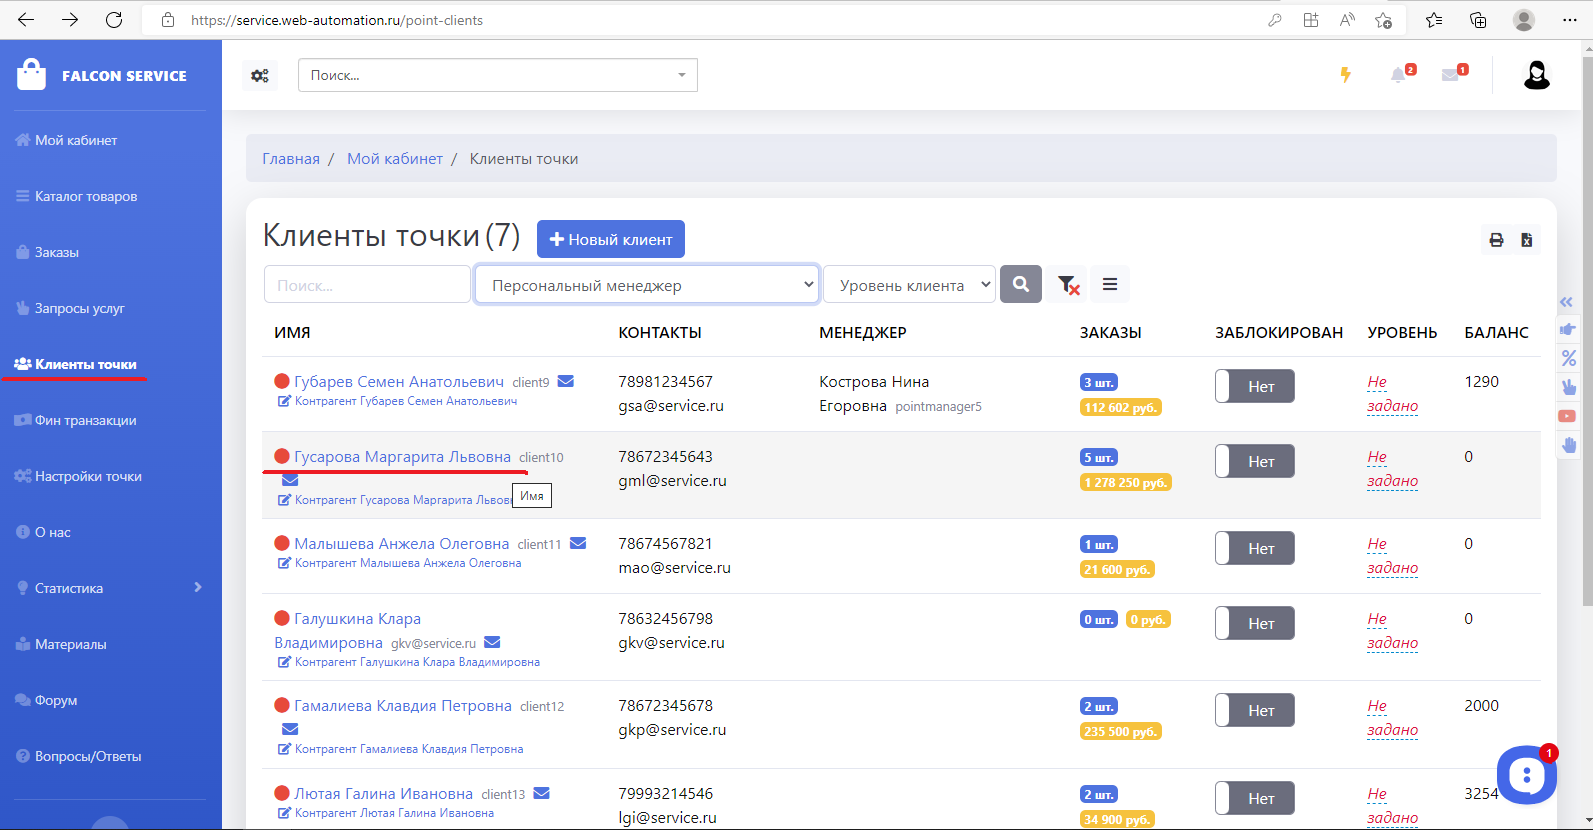This screenshot has height=830, width=1593.
Task: Toggle the blocked switch for Гамалиева Клавдия
Action: coord(1254,710)
